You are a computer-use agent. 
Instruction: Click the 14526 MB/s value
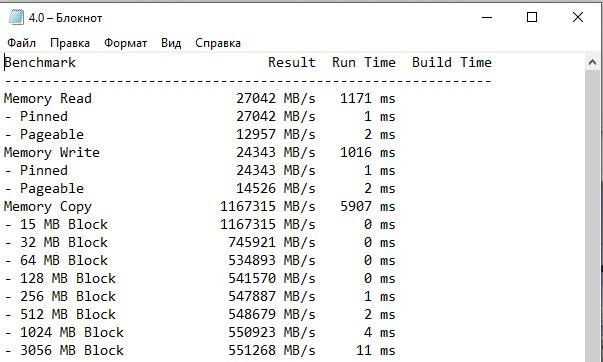coord(276,189)
